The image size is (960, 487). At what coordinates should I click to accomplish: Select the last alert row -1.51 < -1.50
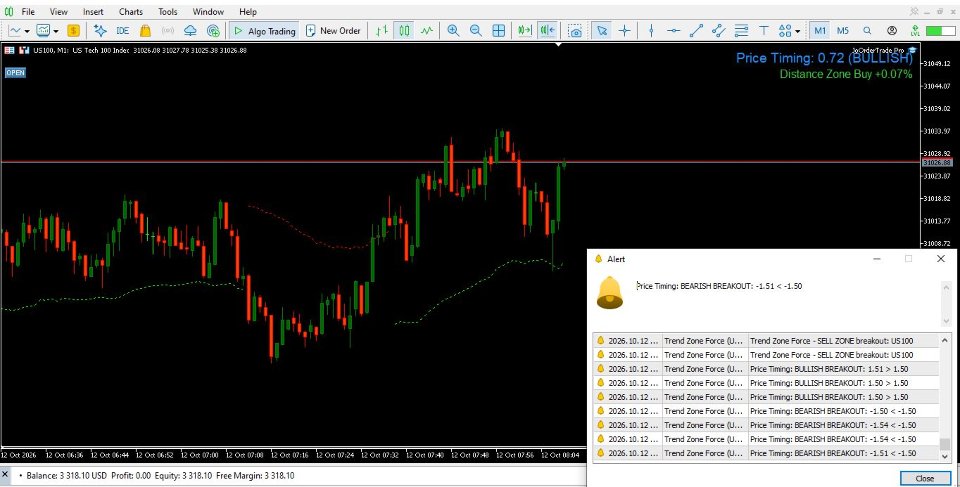pyautogui.click(x=767, y=453)
